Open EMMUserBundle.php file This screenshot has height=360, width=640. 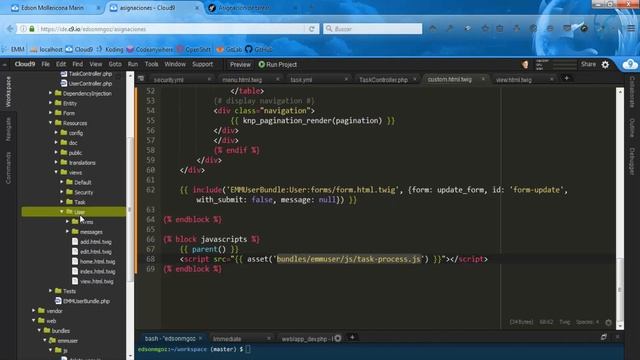tap(86, 301)
